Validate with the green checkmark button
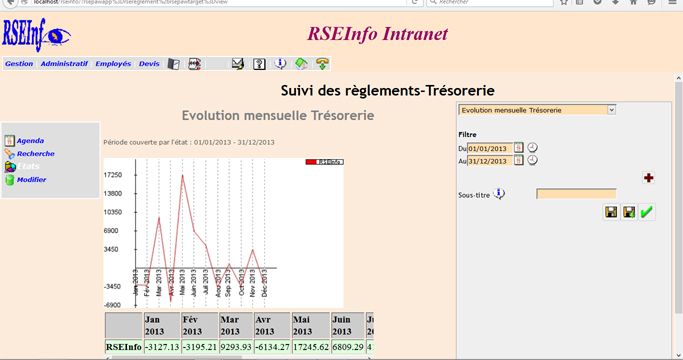 coord(647,212)
